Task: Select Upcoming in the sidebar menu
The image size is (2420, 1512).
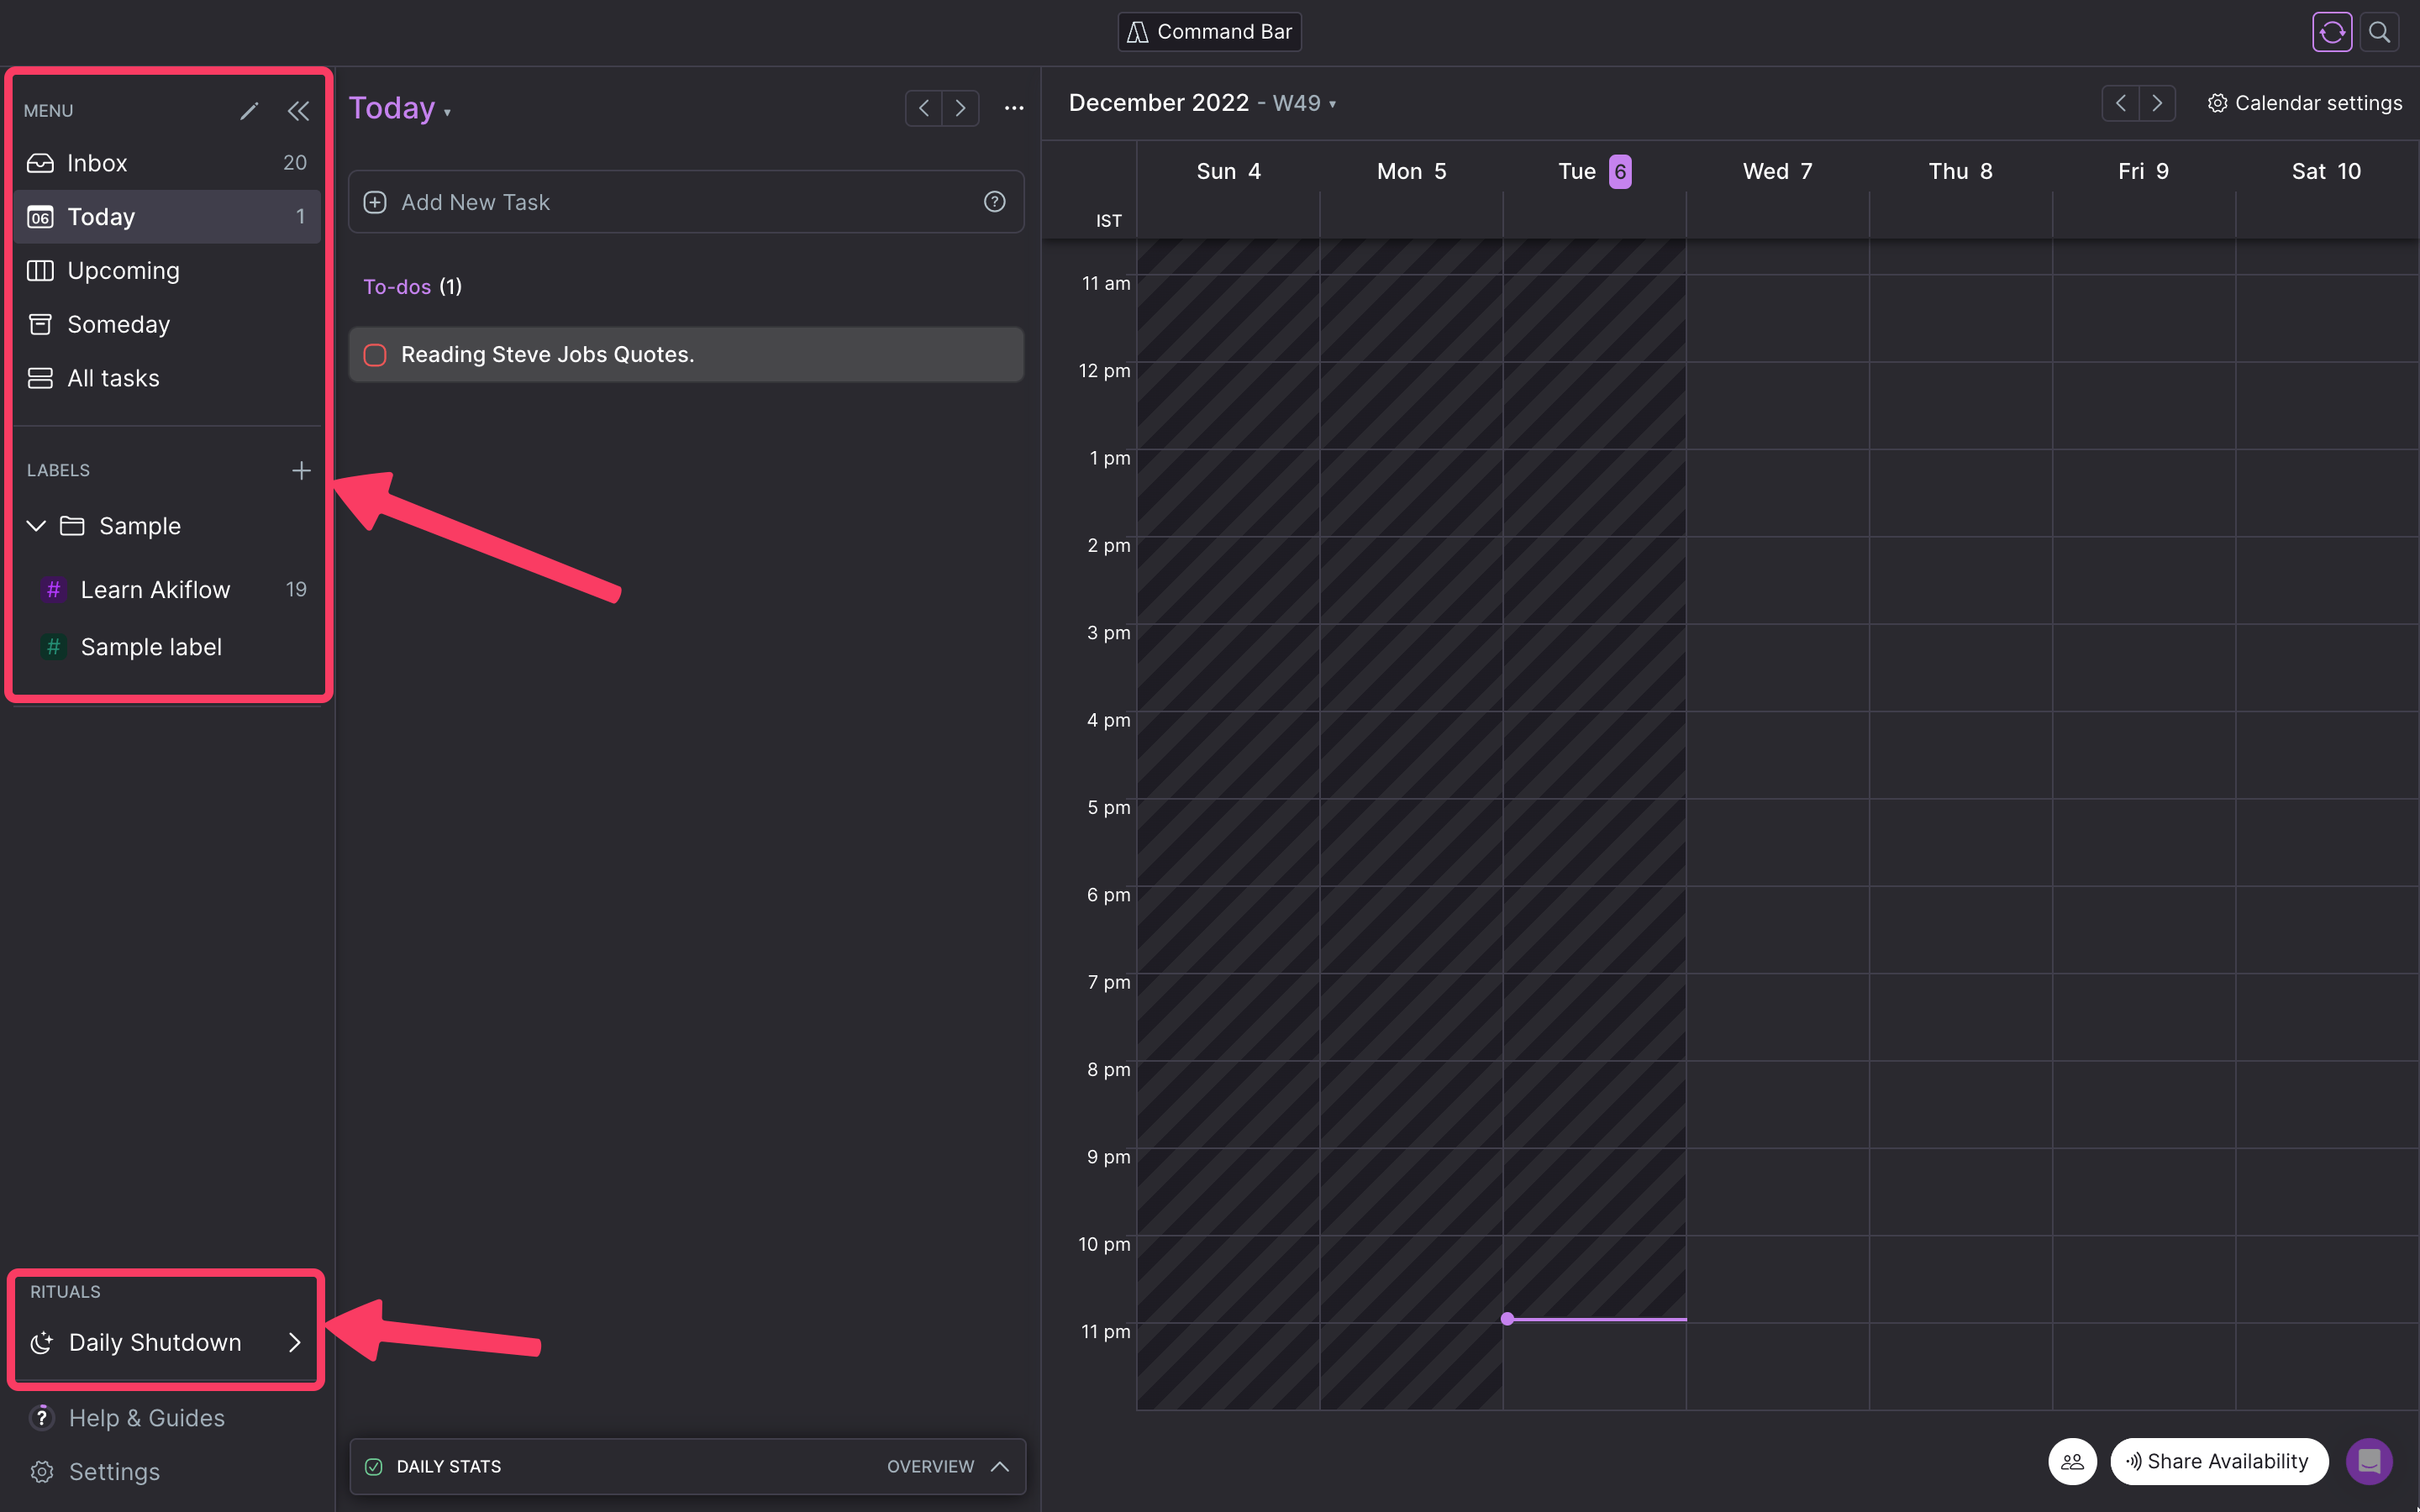Action: (x=123, y=271)
